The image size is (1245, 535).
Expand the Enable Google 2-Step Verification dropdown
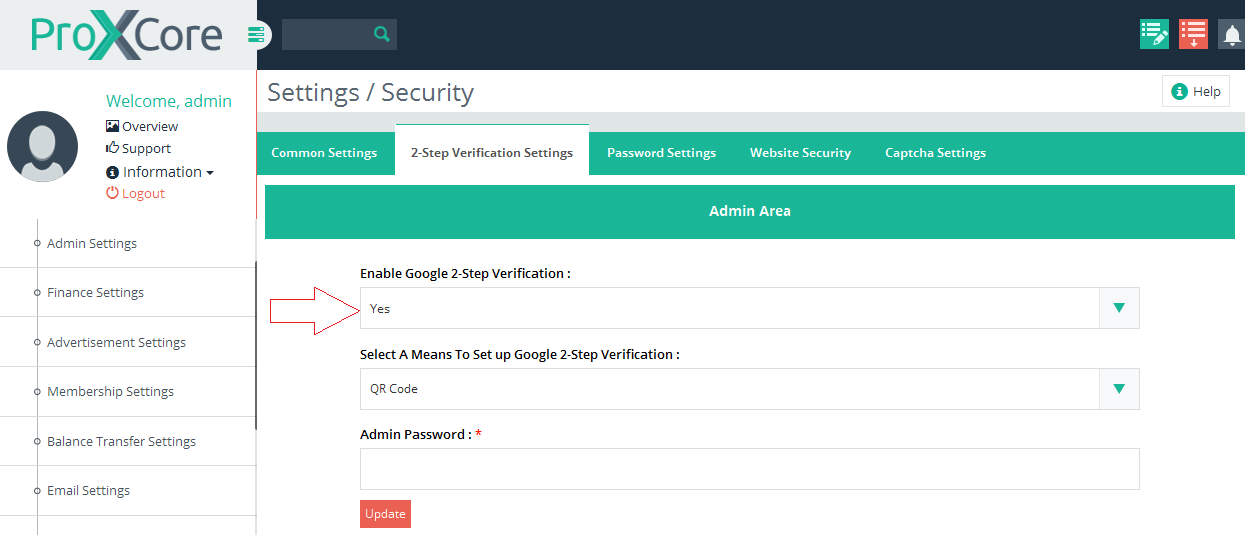(749, 308)
